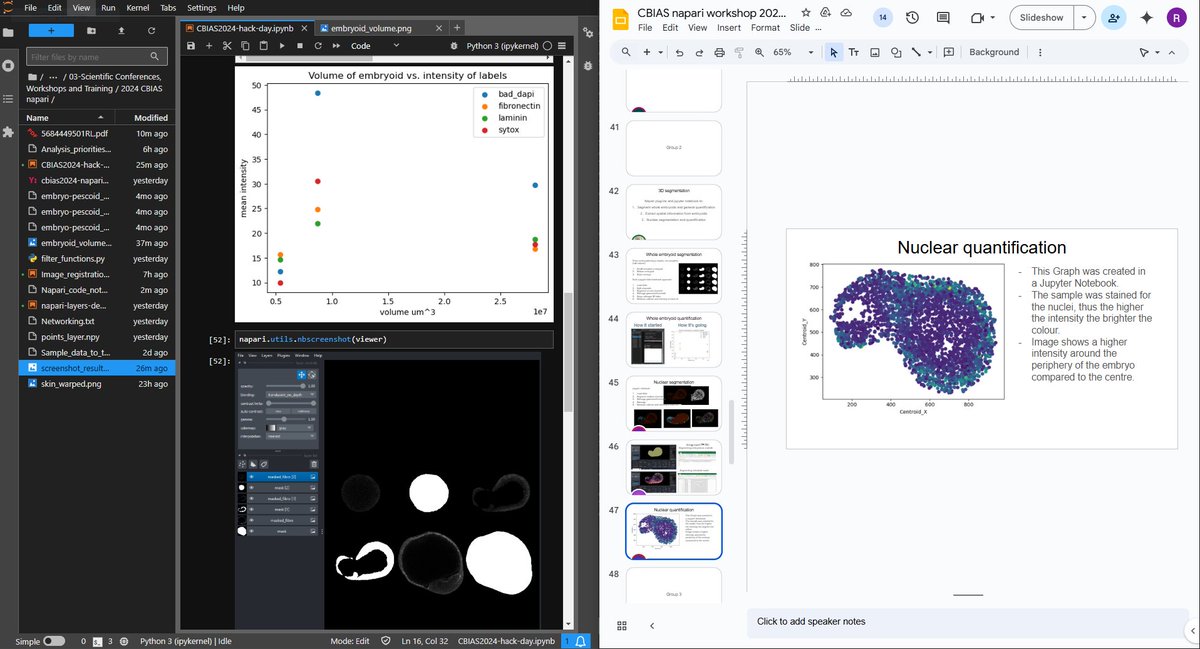Open the JupyterLab View menu
This screenshot has width=1200, height=649.
click(x=81, y=7)
